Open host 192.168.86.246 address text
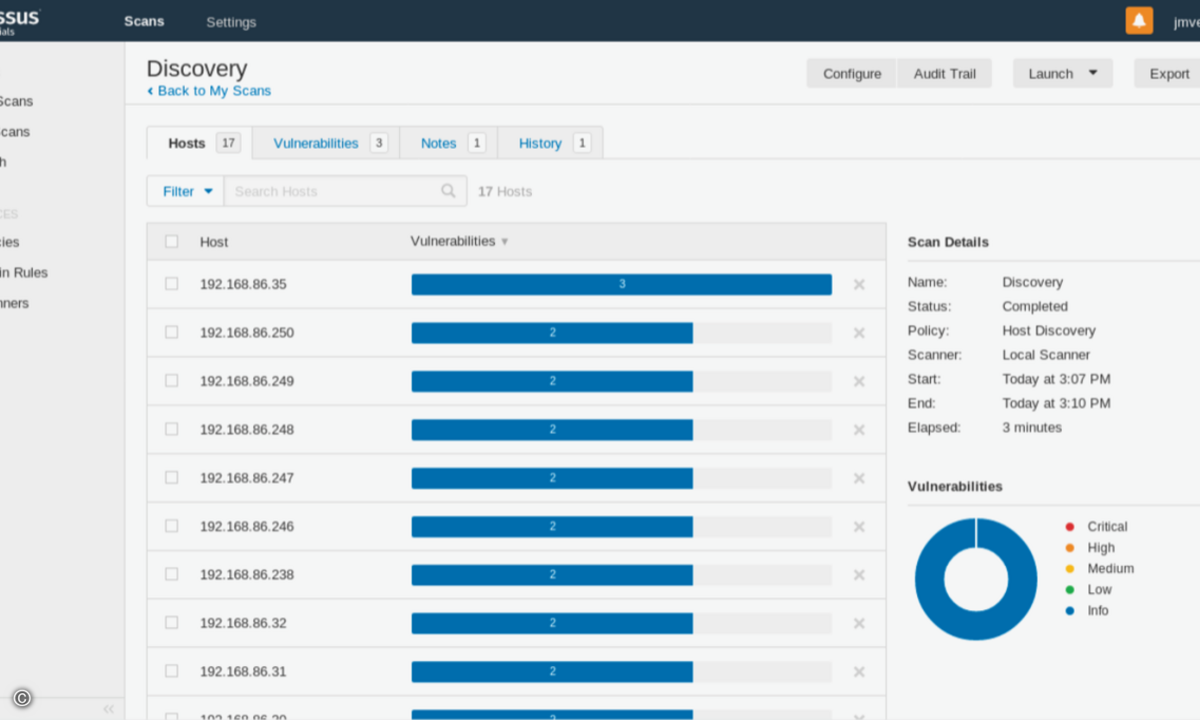 [x=247, y=527]
